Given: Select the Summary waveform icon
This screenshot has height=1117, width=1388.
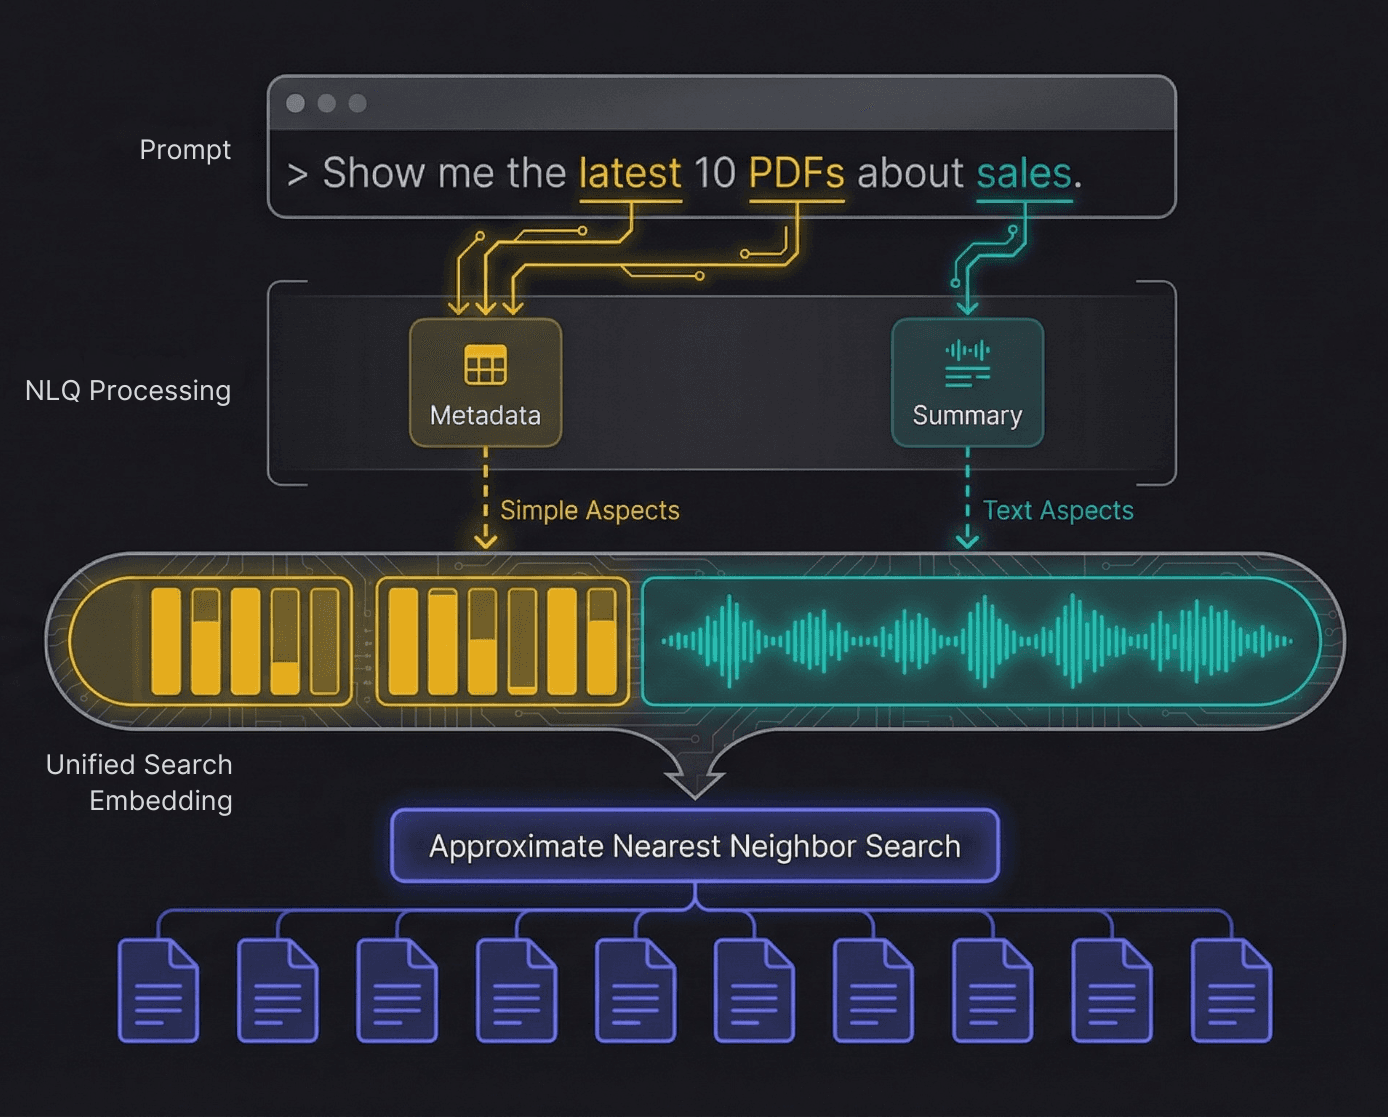Looking at the screenshot, I should click(966, 363).
